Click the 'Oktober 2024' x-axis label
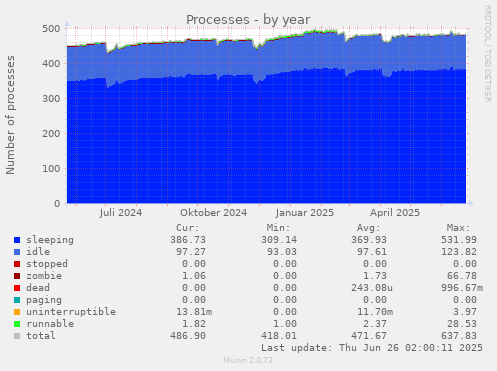 tap(214, 213)
